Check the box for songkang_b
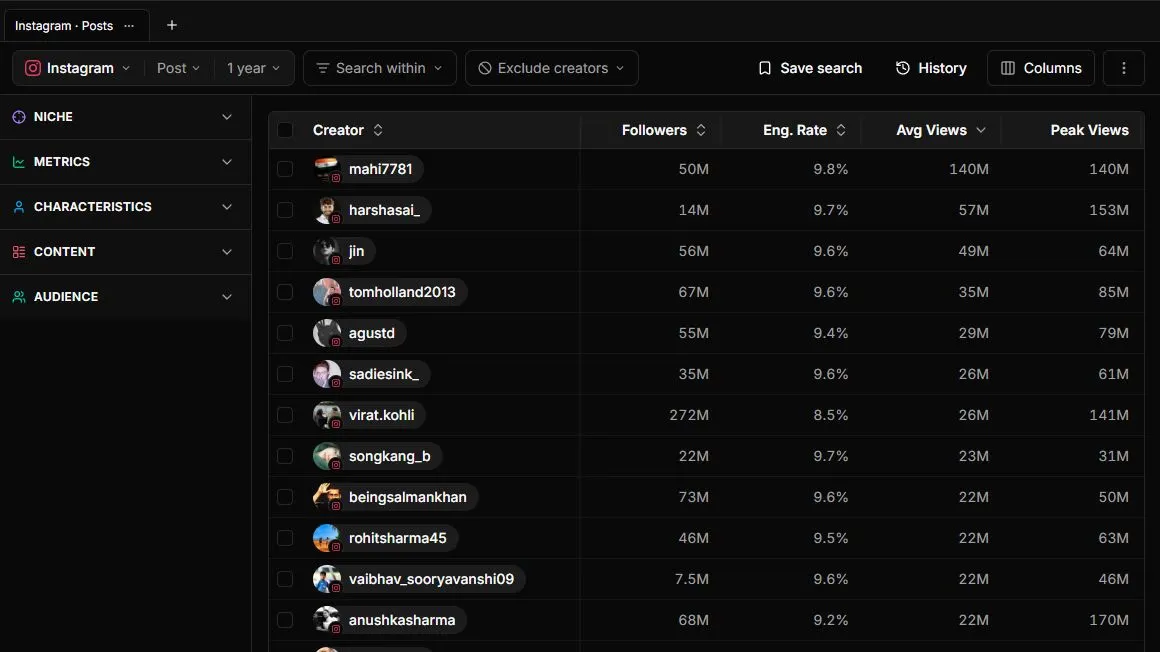Image resolution: width=1160 pixels, height=652 pixels. (285, 456)
